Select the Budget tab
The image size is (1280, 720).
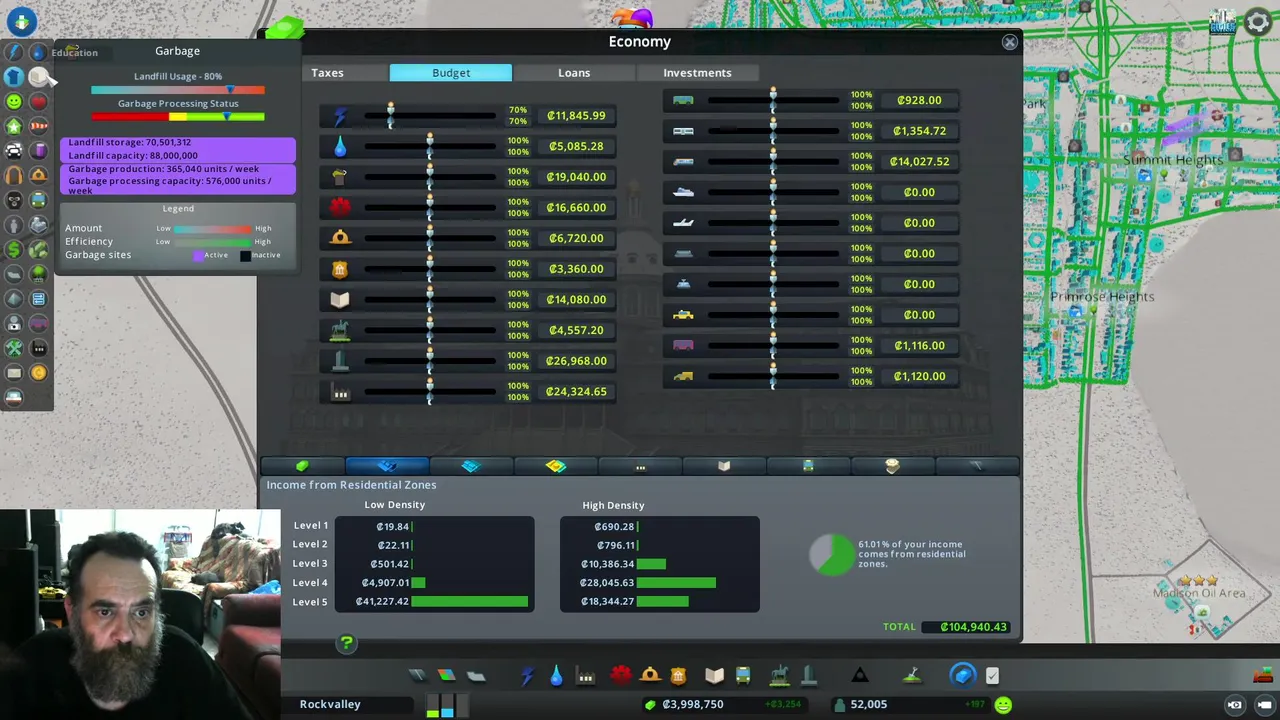[x=451, y=72]
